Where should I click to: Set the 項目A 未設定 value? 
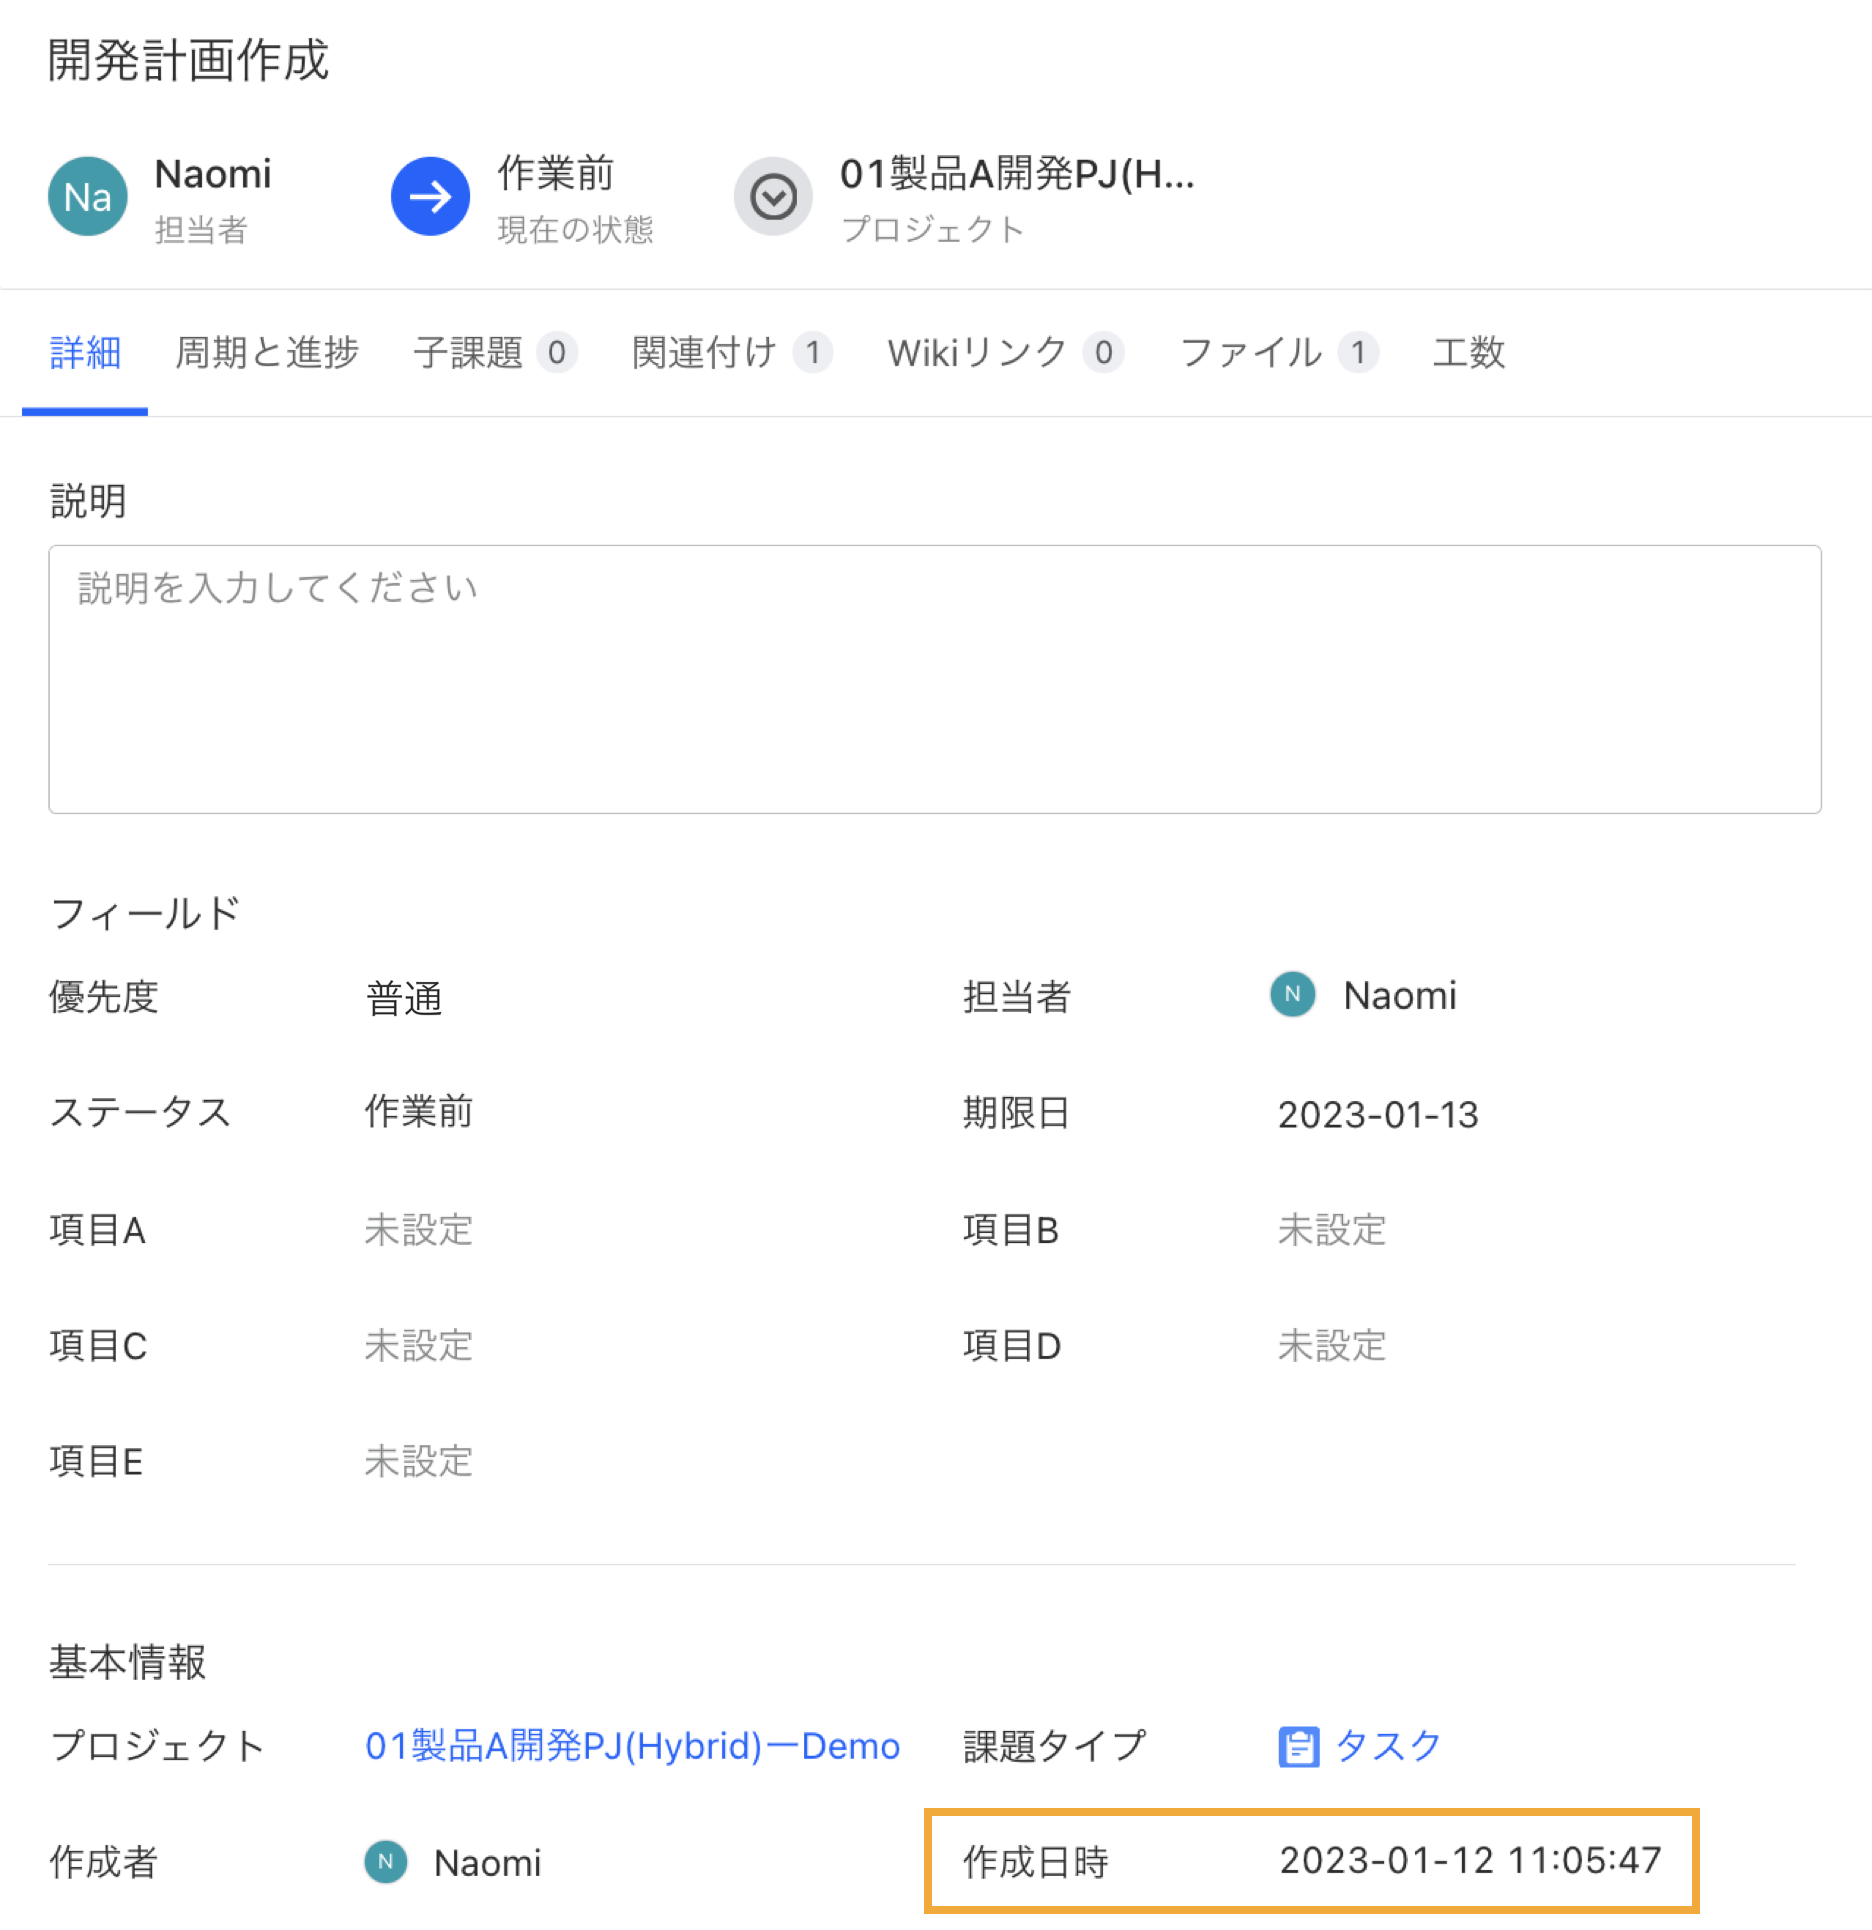(418, 1230)
